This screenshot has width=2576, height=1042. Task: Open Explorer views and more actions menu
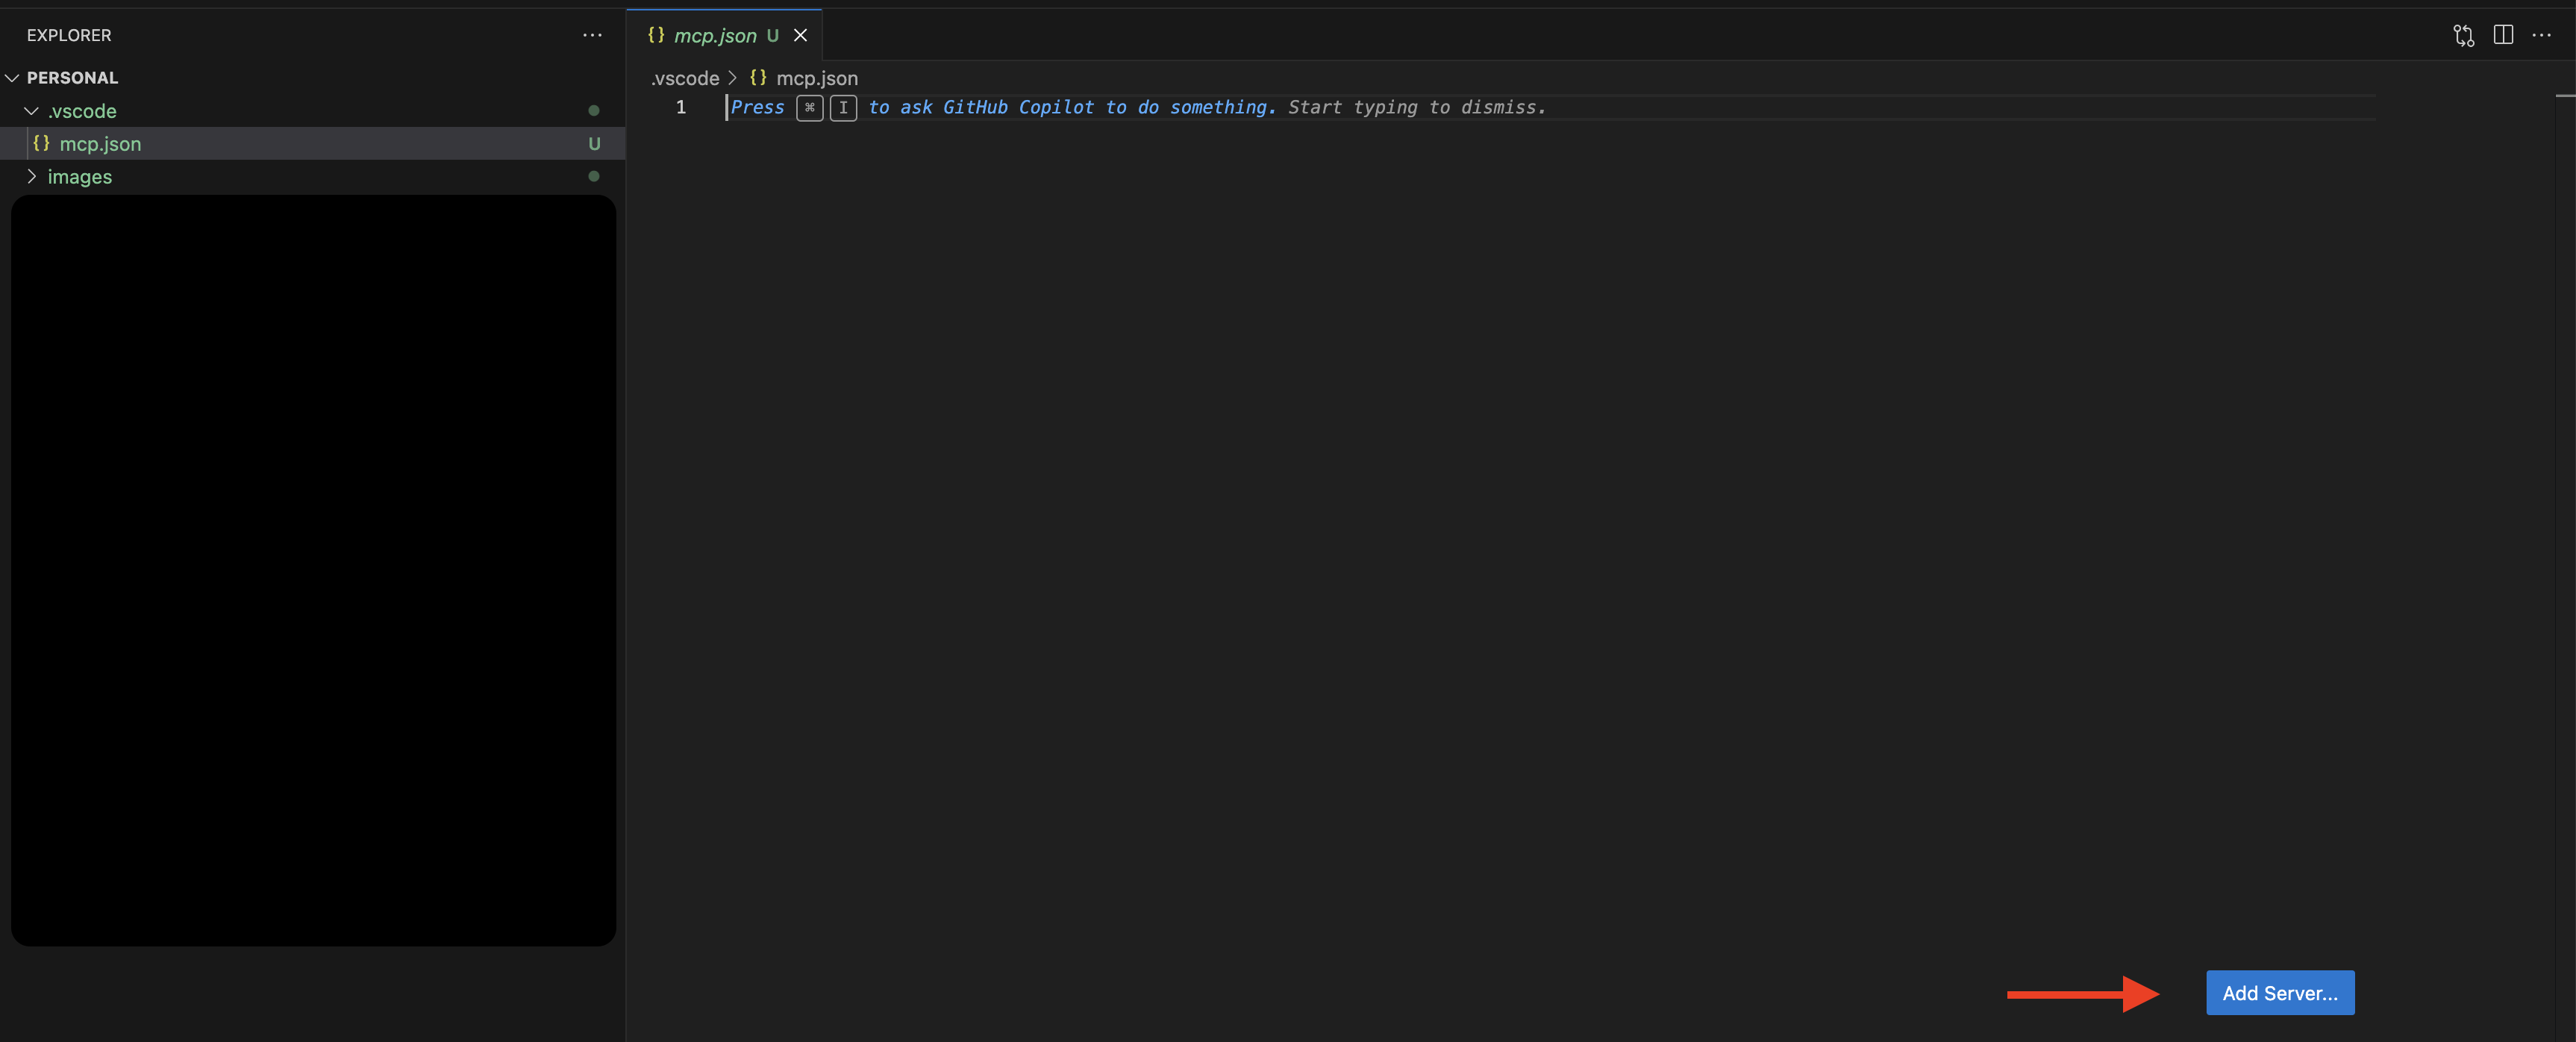point(592,35)
